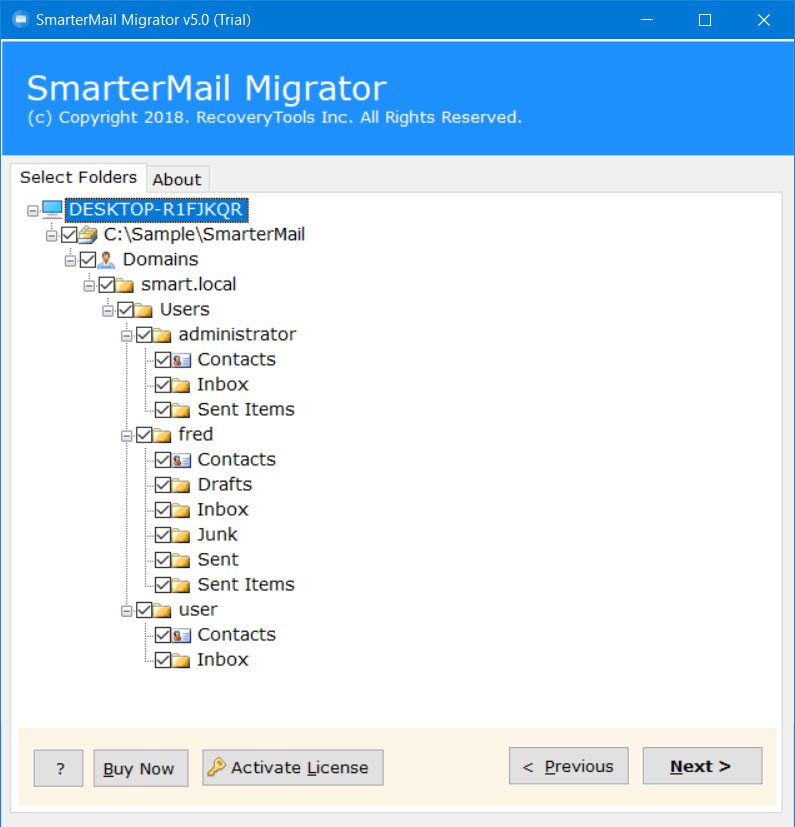Open the Select Folders tab

tap(78, 177)
